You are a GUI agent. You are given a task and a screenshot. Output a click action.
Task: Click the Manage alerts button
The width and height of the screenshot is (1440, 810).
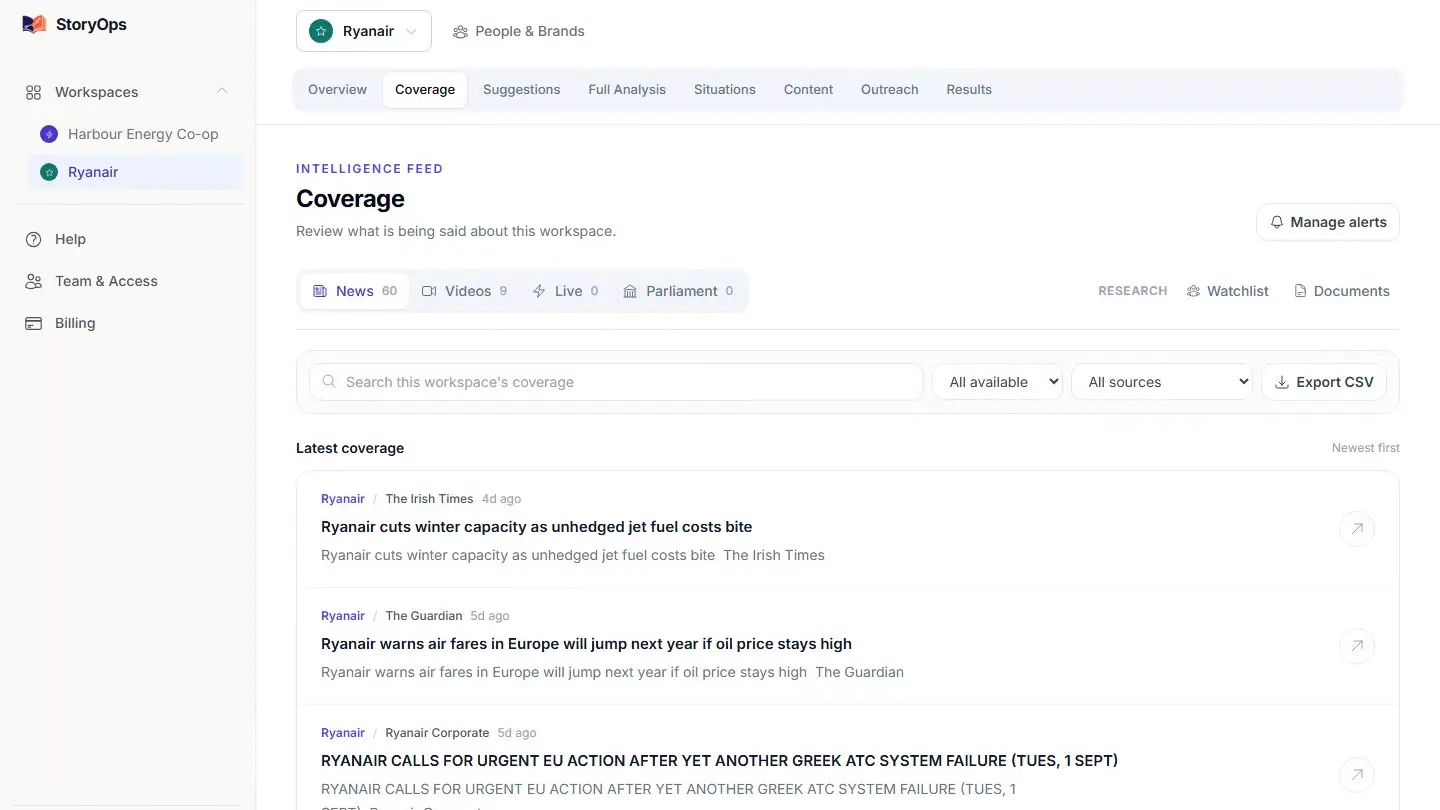(x=1328, y=222)
